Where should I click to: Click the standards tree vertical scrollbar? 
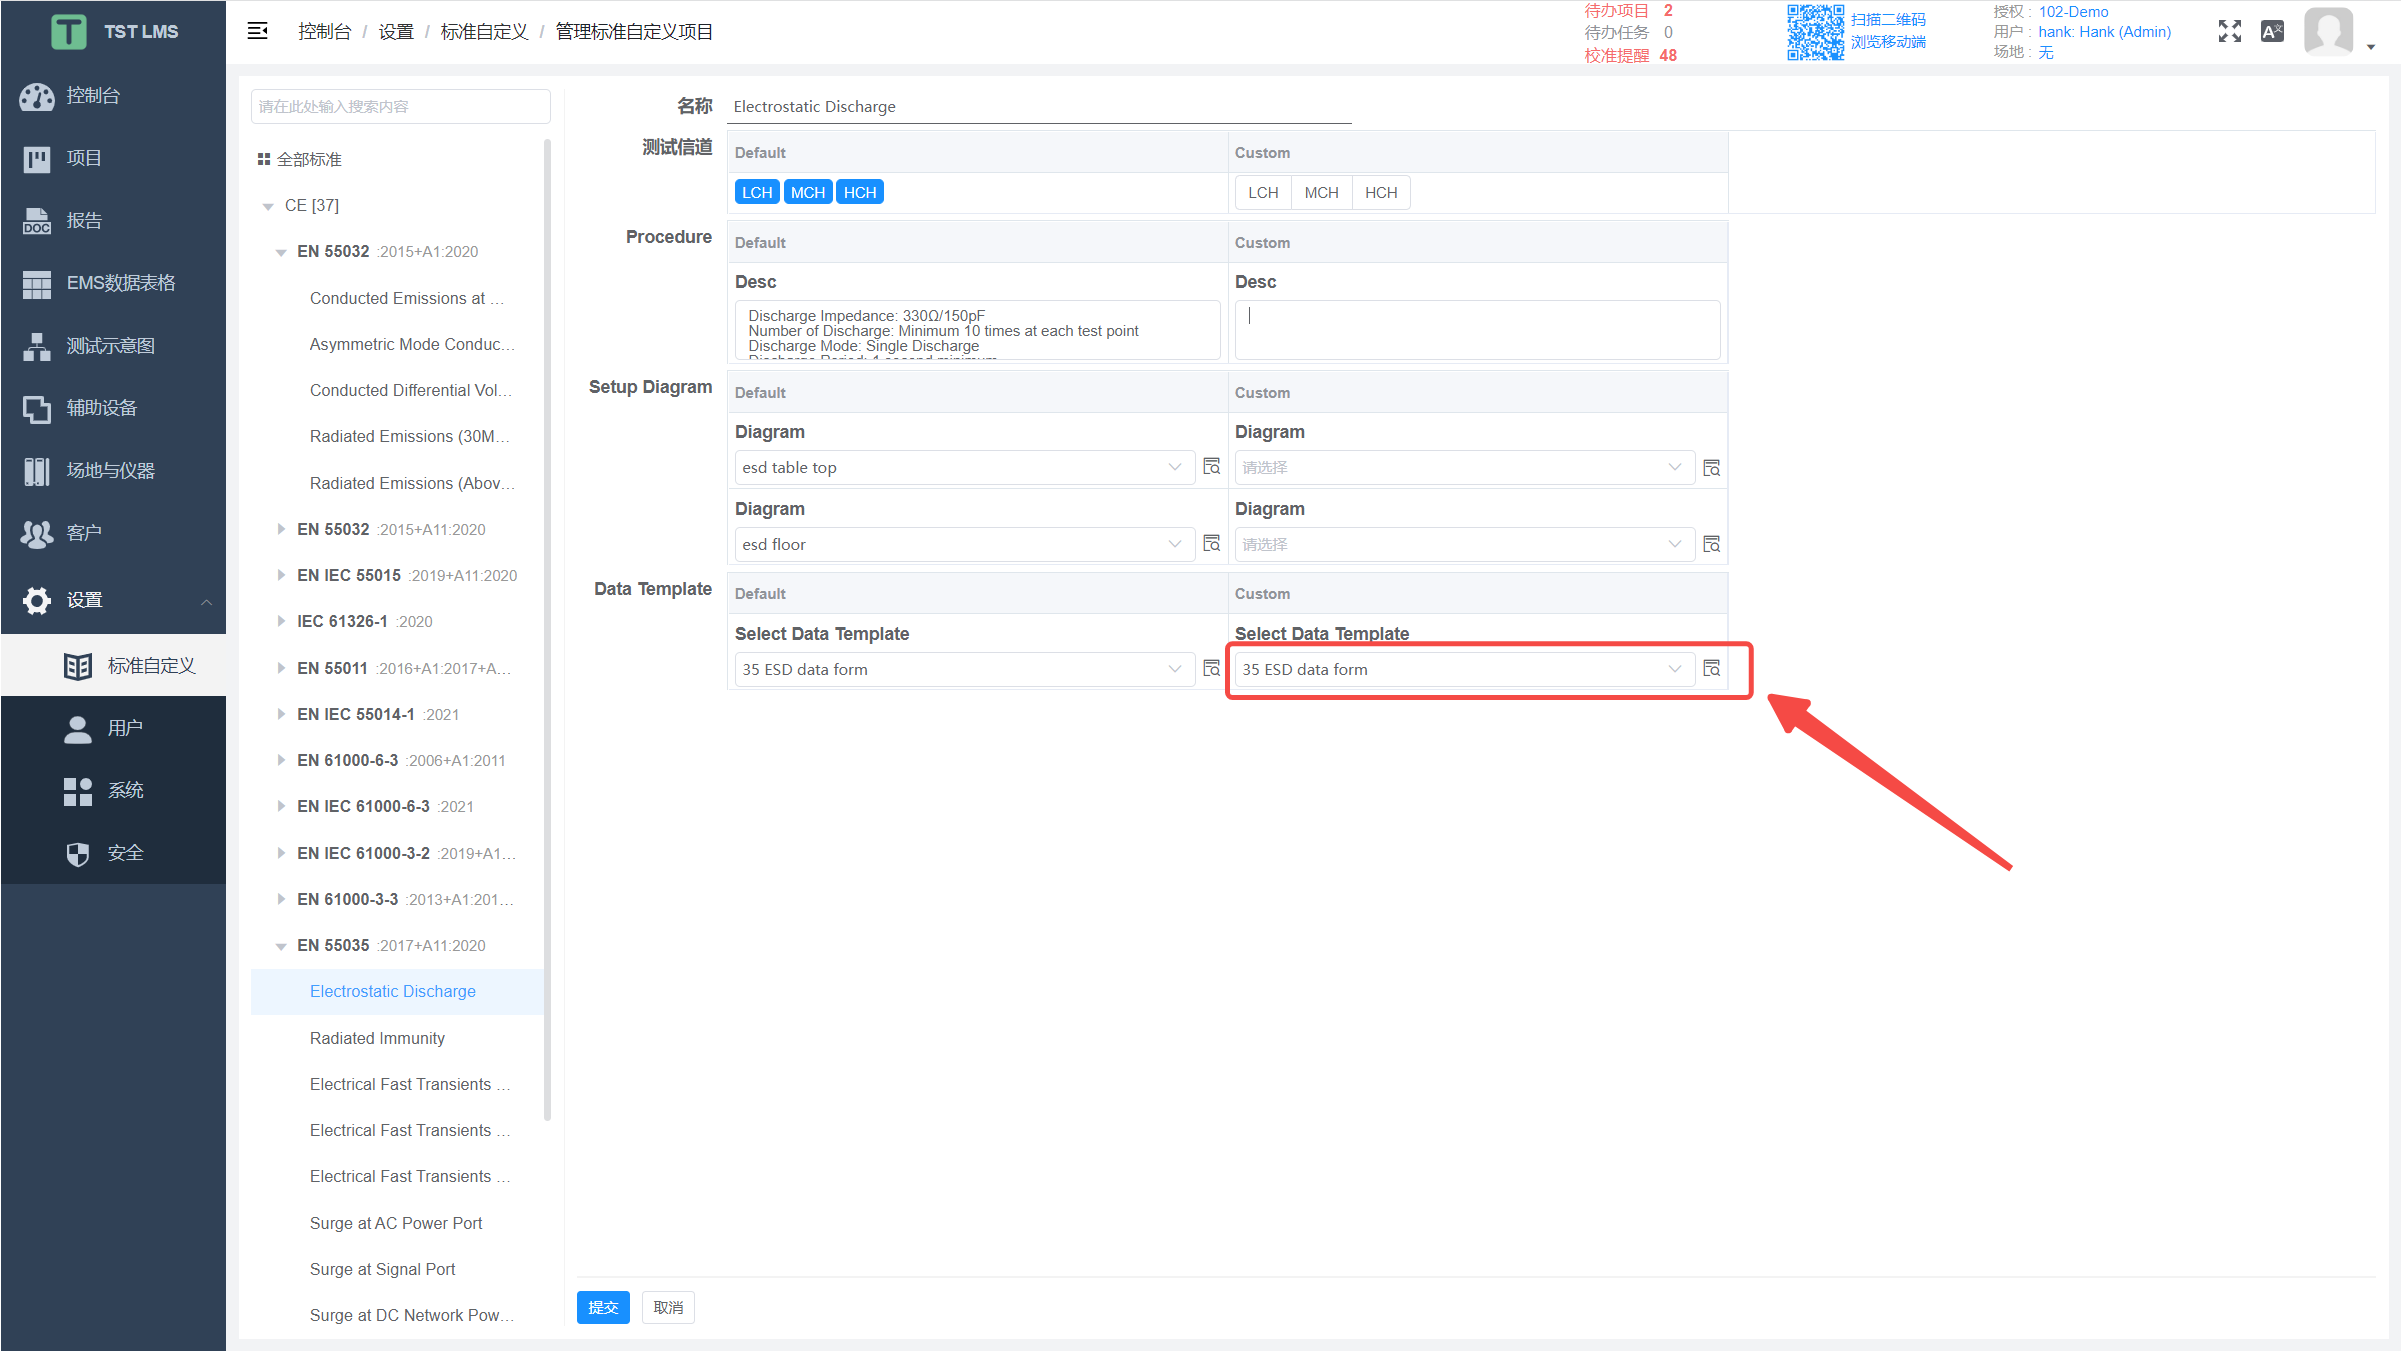tap(547, 630)
